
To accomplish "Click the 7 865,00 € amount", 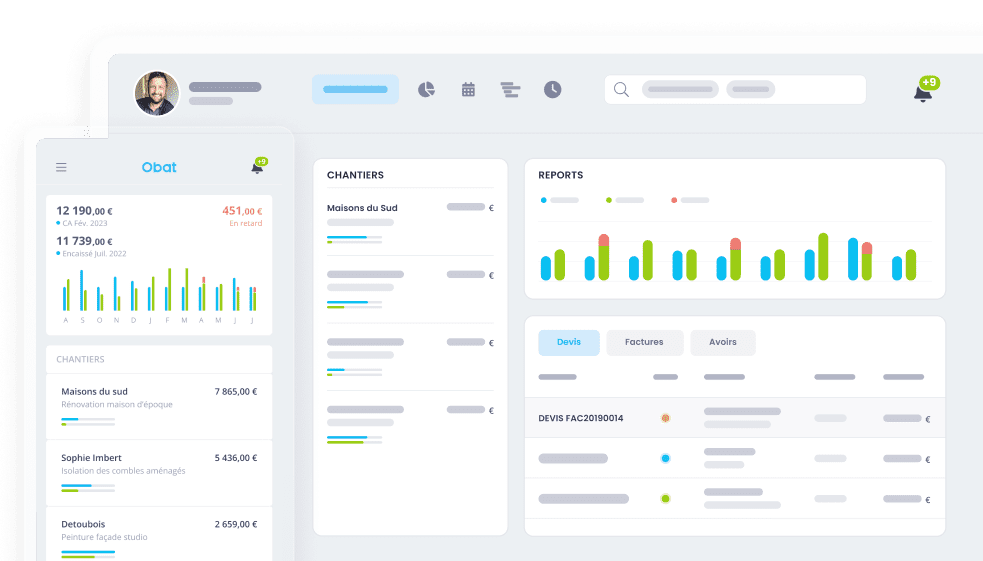I will [236, 392].
